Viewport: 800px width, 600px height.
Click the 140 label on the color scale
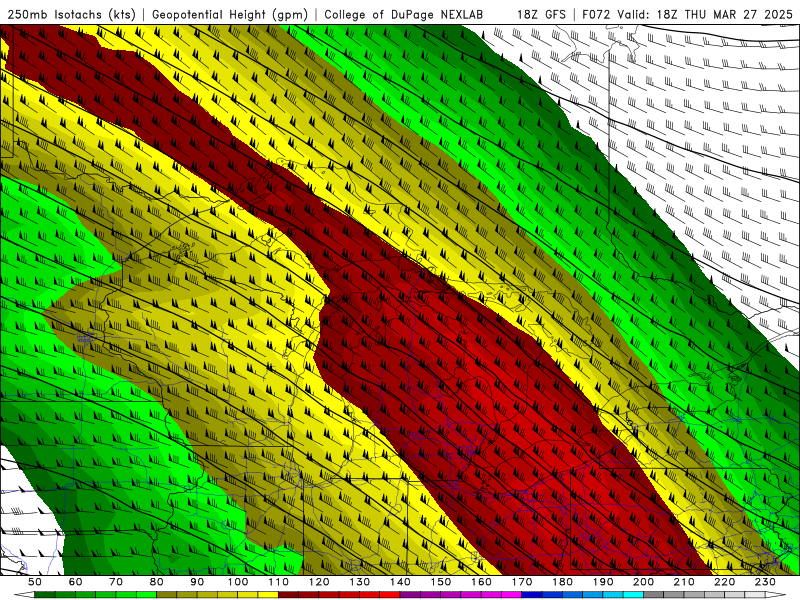(x=400, y=582)
